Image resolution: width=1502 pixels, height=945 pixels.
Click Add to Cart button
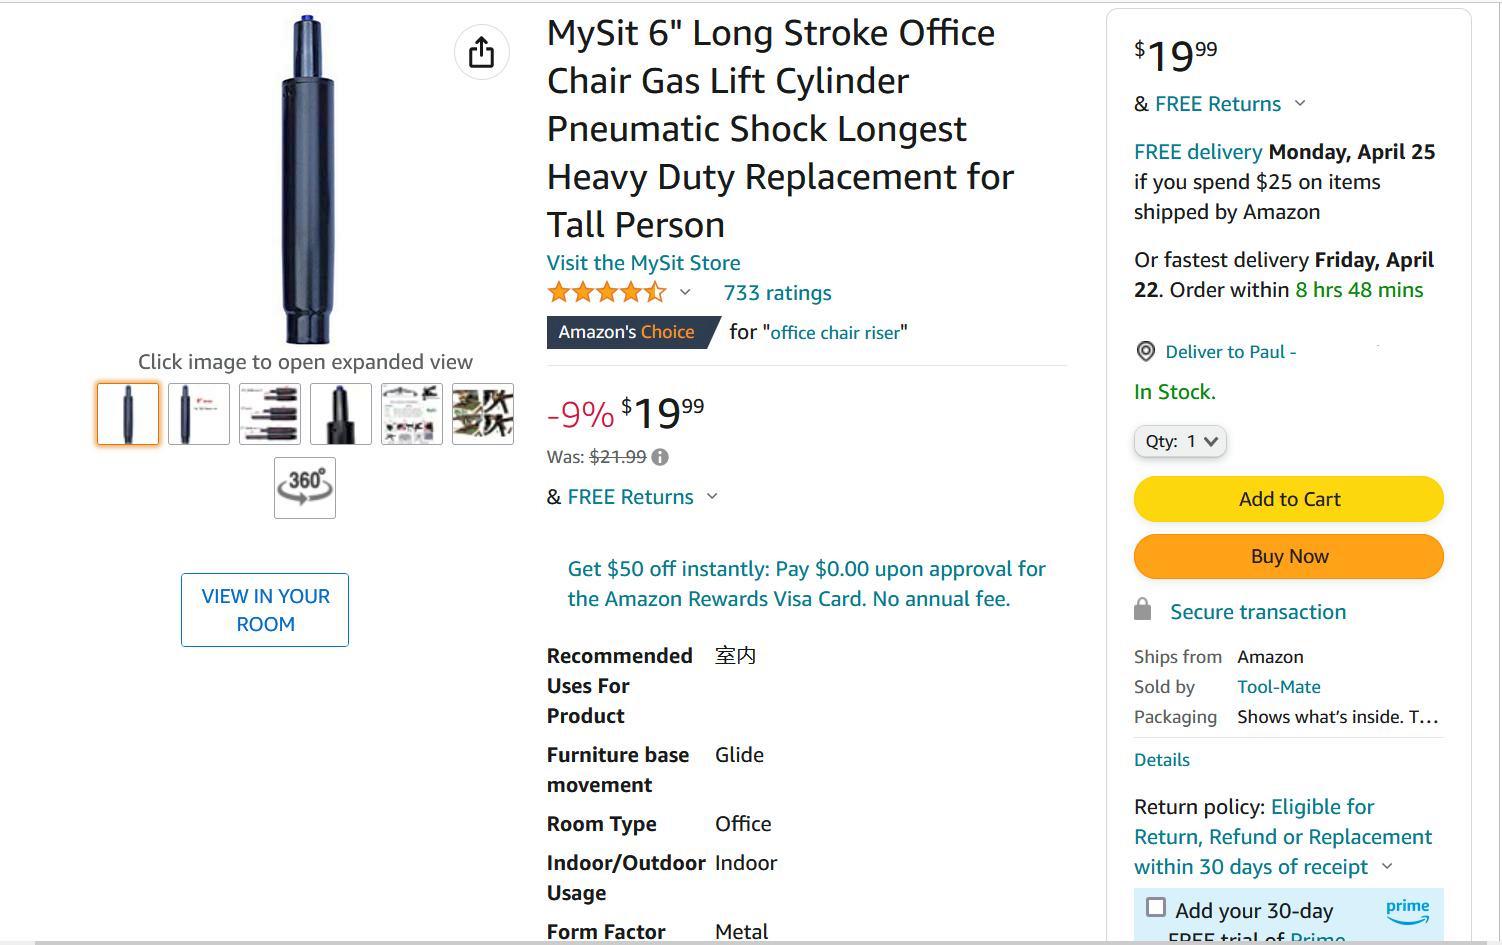[1289, 499]
